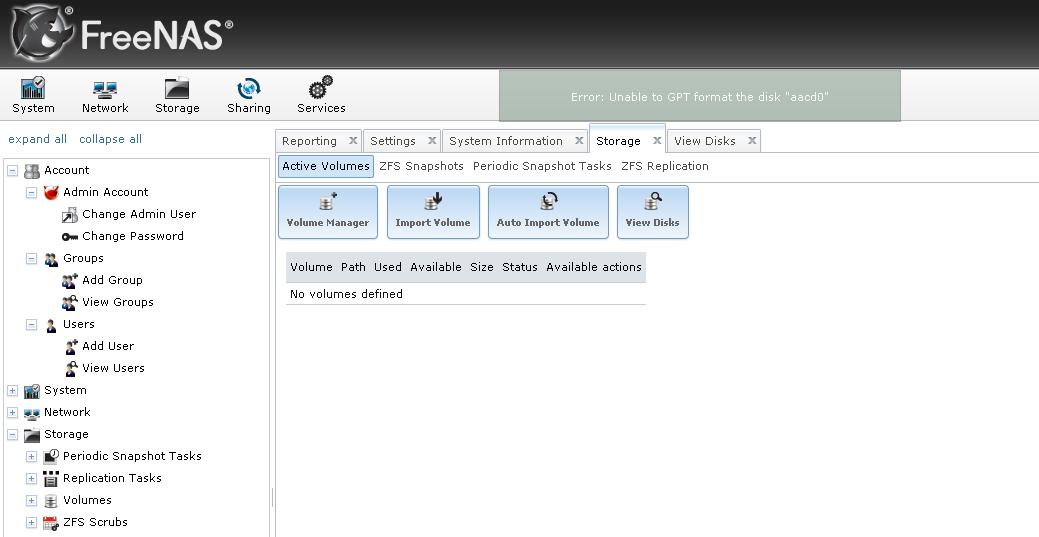Collapse the Groups tree node
This screenshot has height=537, width=1039.
click(31, 259)
